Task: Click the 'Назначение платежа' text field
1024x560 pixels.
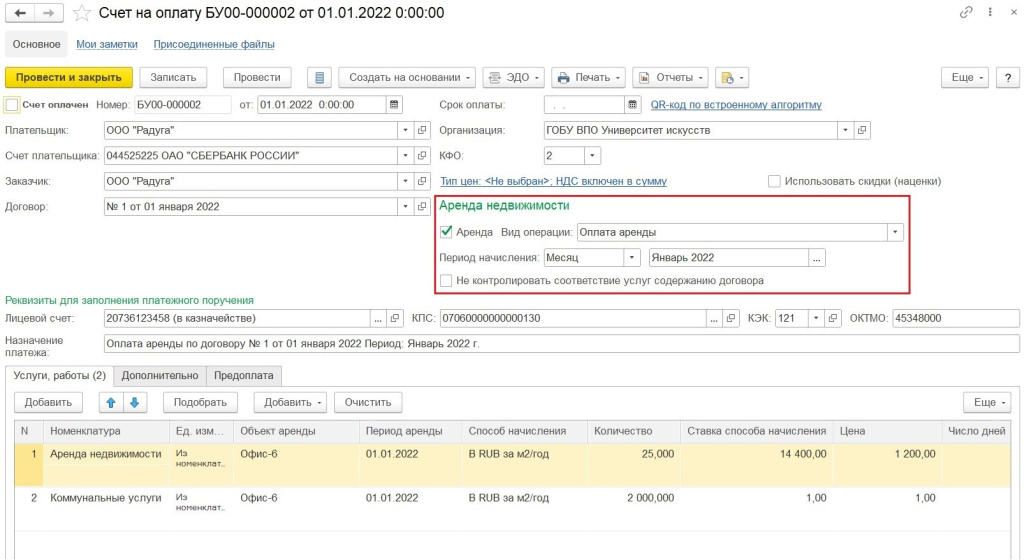Action: [560, 344]
